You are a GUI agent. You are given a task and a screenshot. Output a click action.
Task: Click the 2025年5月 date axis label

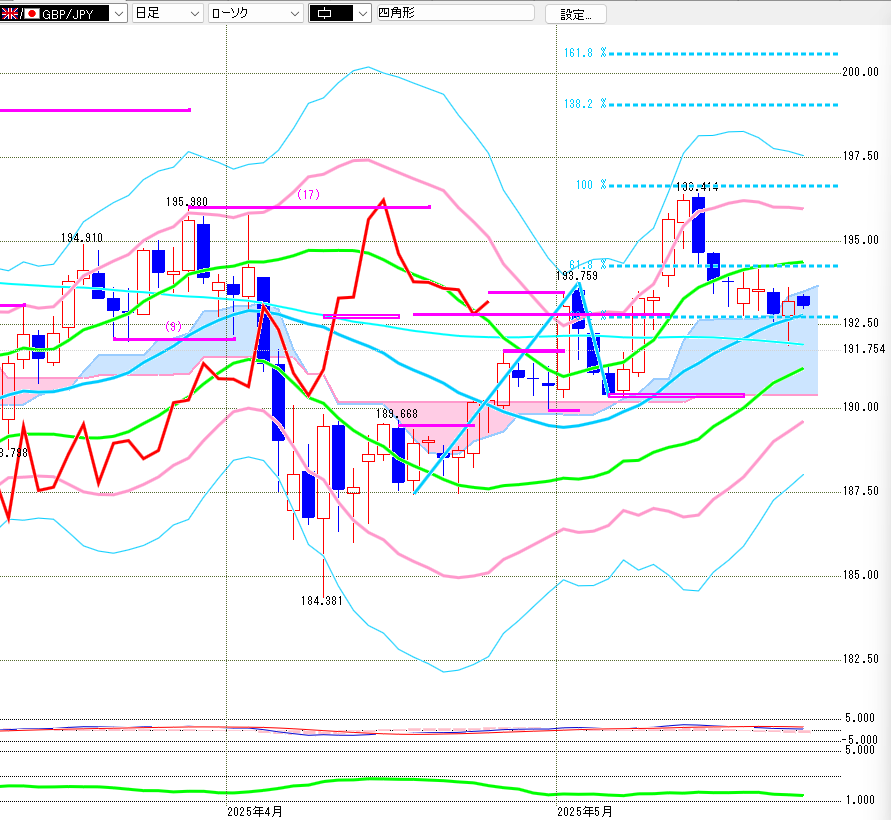click(x=585, y=811)
